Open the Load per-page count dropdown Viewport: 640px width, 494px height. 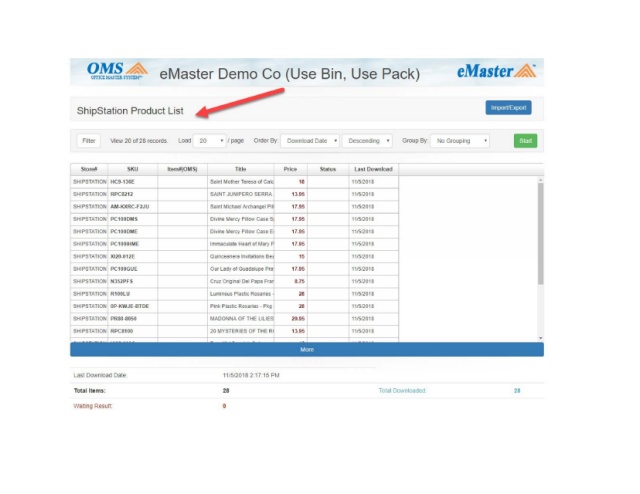click(210, 141)
